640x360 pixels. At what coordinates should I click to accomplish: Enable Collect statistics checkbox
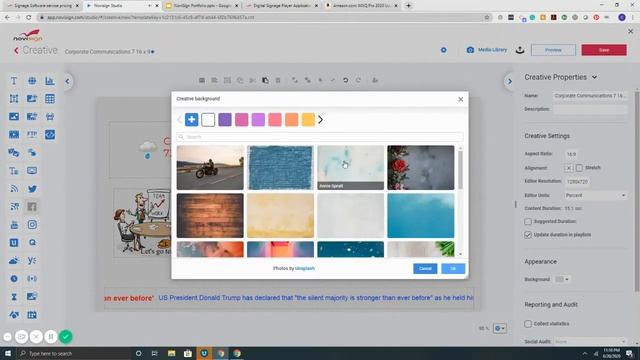[528, 324]
